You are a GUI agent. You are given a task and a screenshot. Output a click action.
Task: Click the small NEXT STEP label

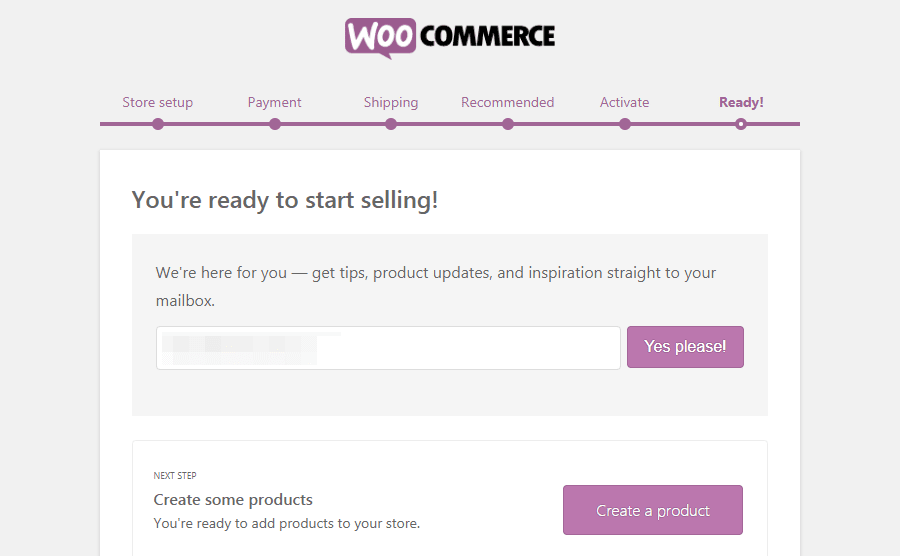[x=175, y=476]
